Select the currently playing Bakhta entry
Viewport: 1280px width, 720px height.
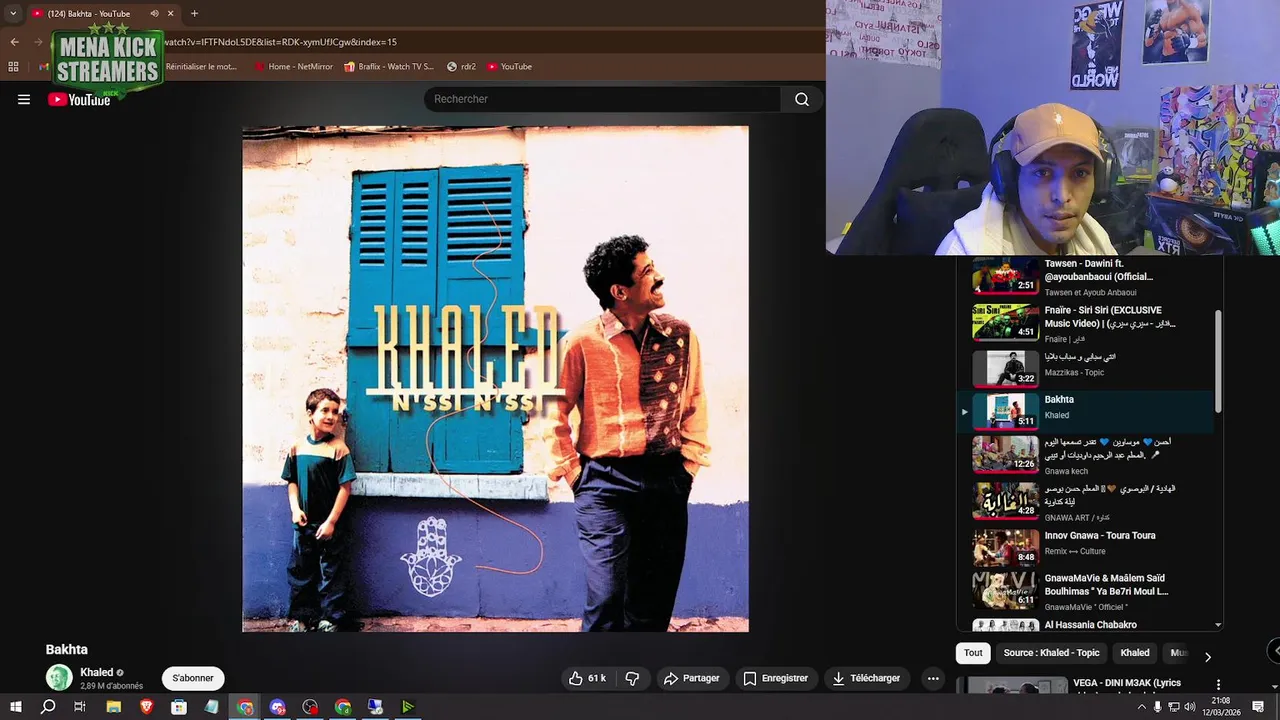pos(1086,411)
